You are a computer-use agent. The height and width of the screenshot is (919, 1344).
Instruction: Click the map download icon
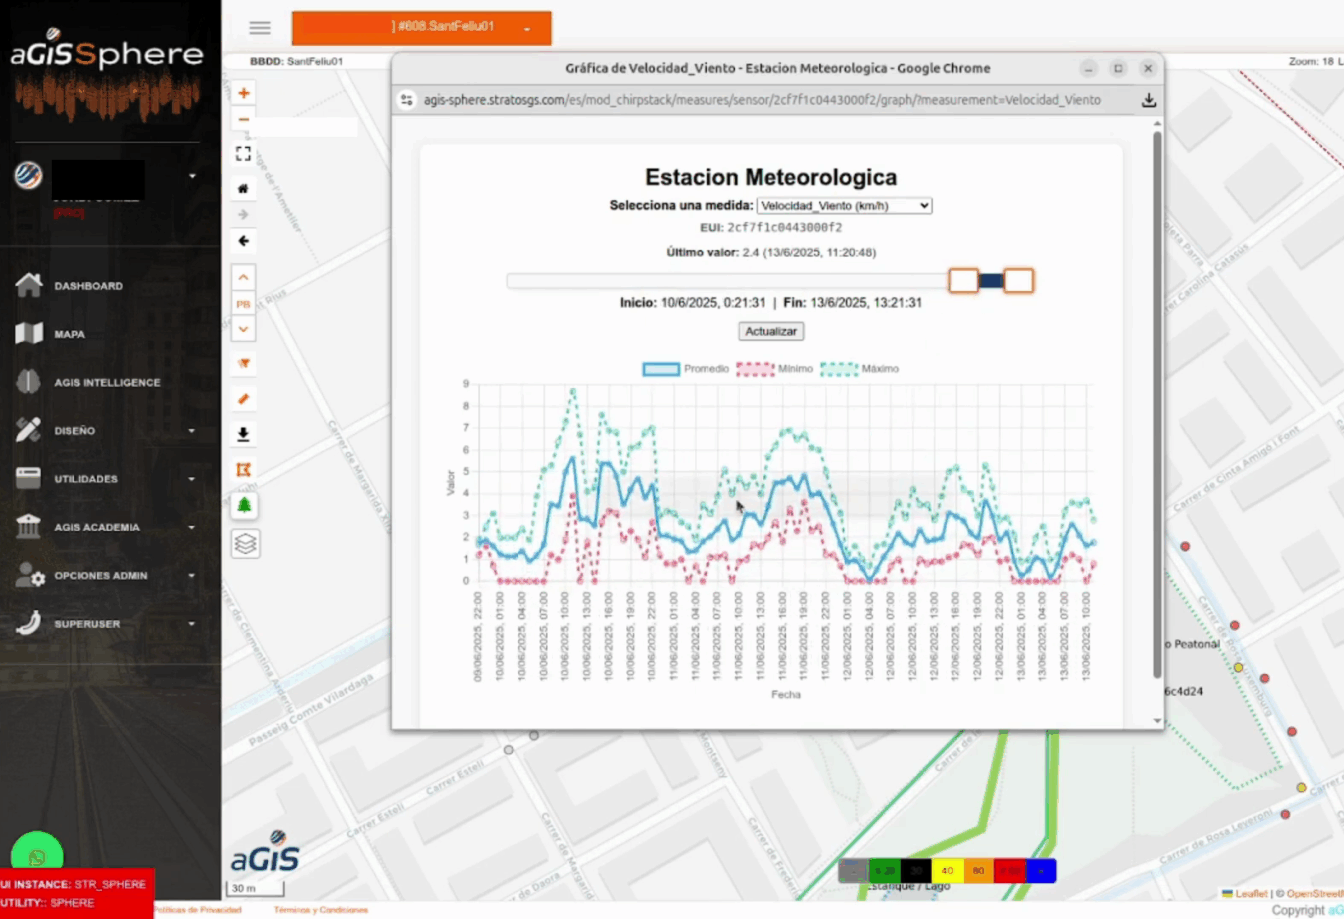coord(243,434)
